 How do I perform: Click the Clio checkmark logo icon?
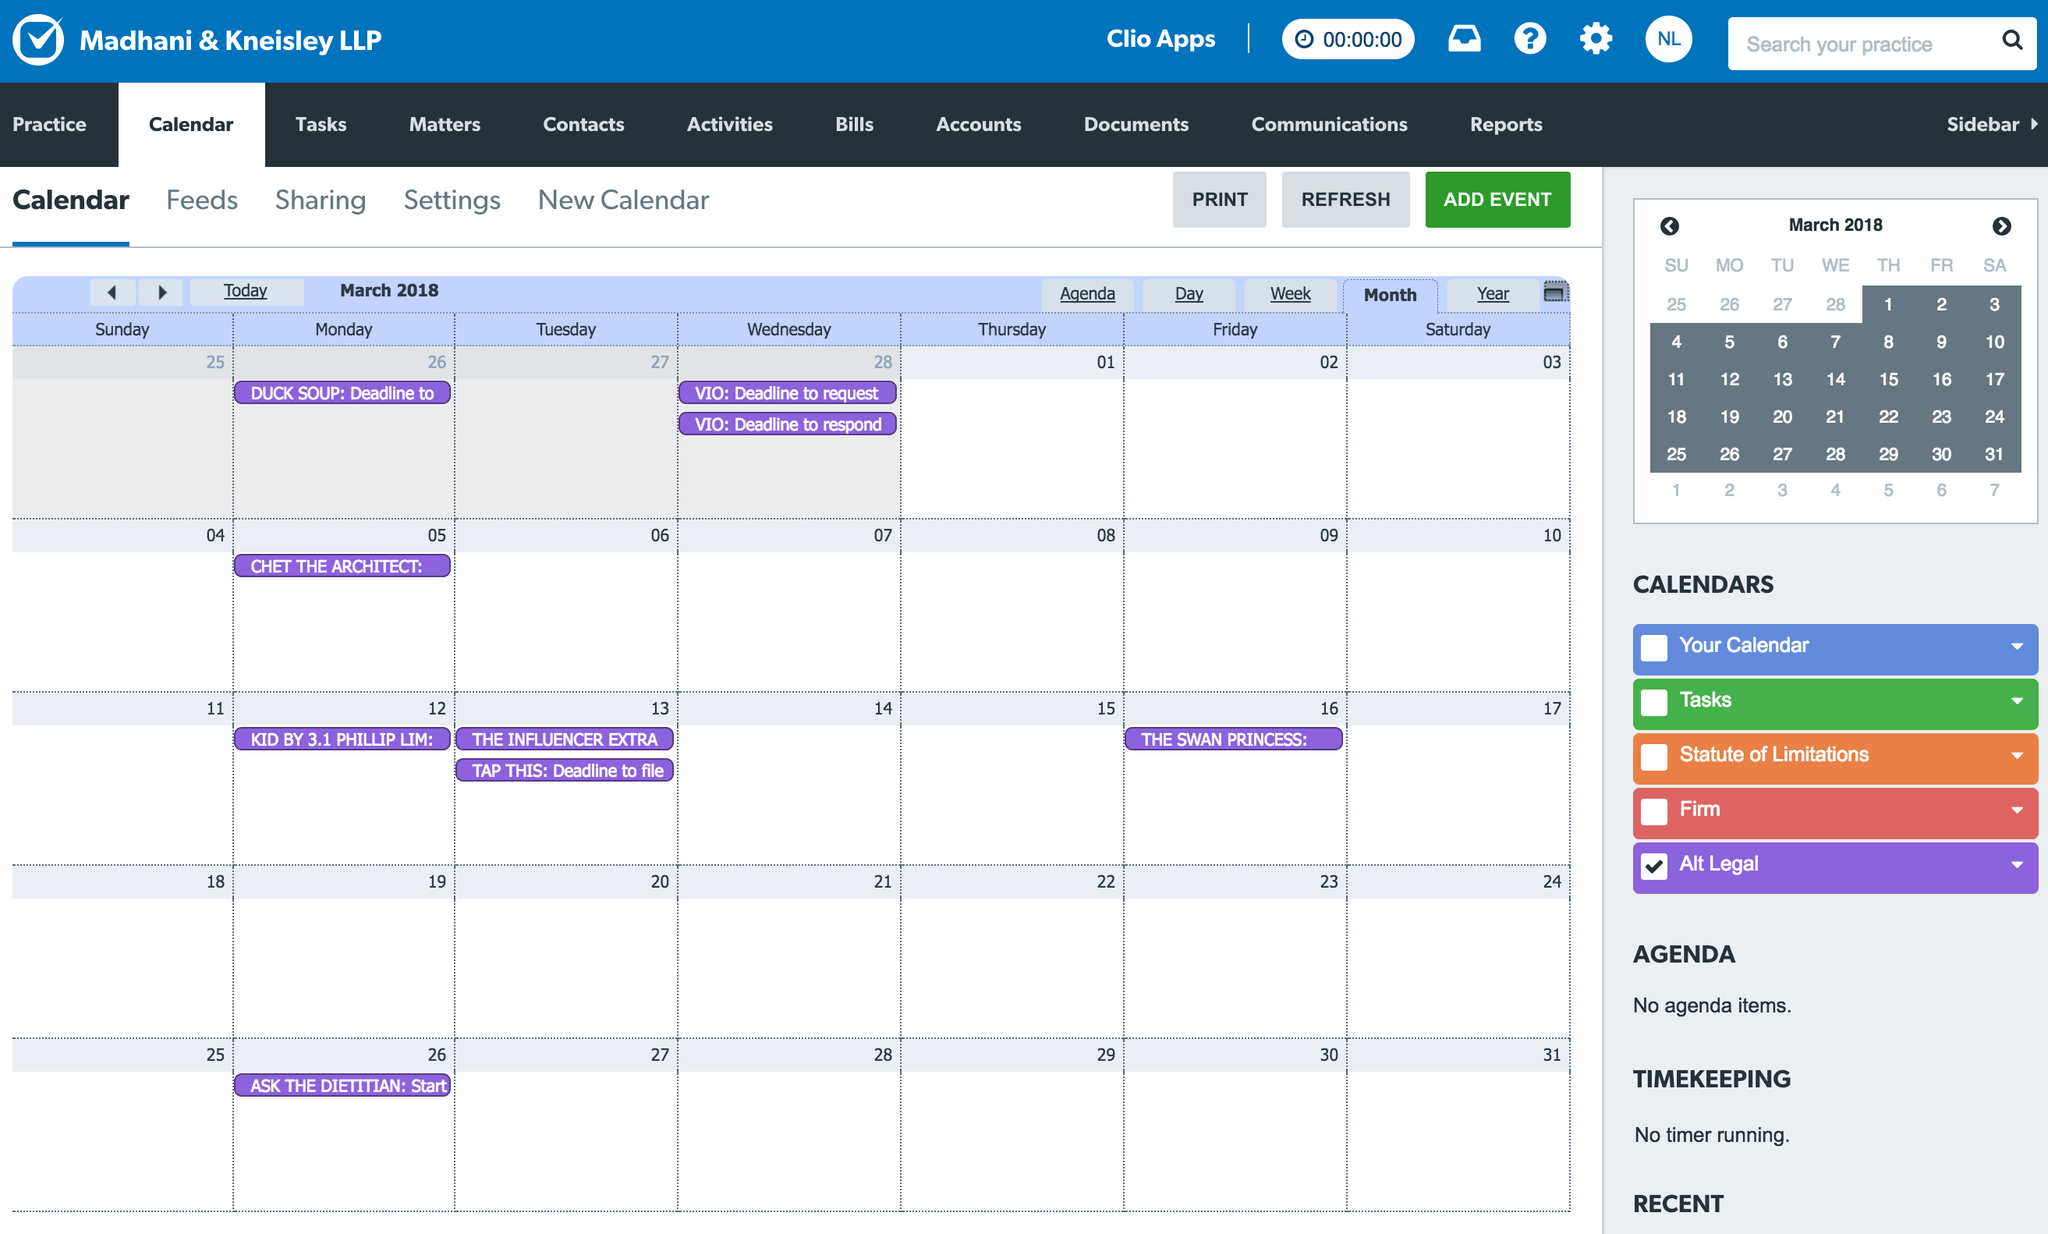[x=38, y=40]
